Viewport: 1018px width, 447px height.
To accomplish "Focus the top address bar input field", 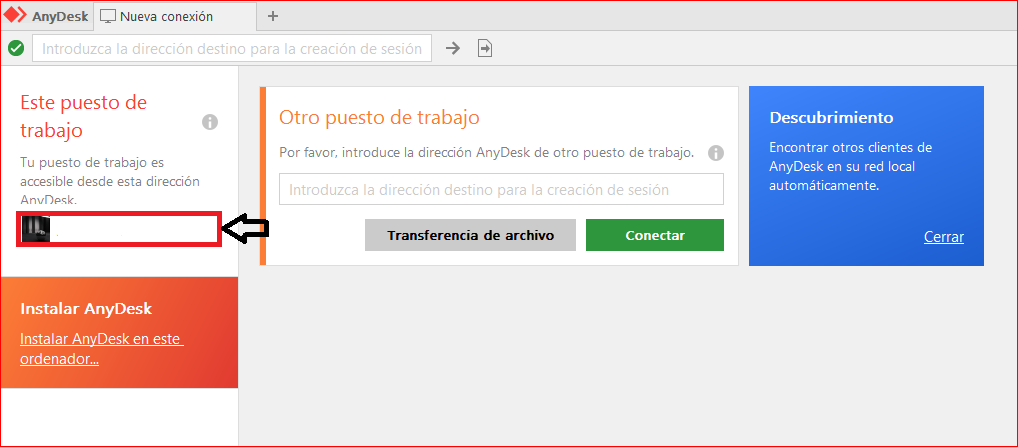I will tap(232, 49).
